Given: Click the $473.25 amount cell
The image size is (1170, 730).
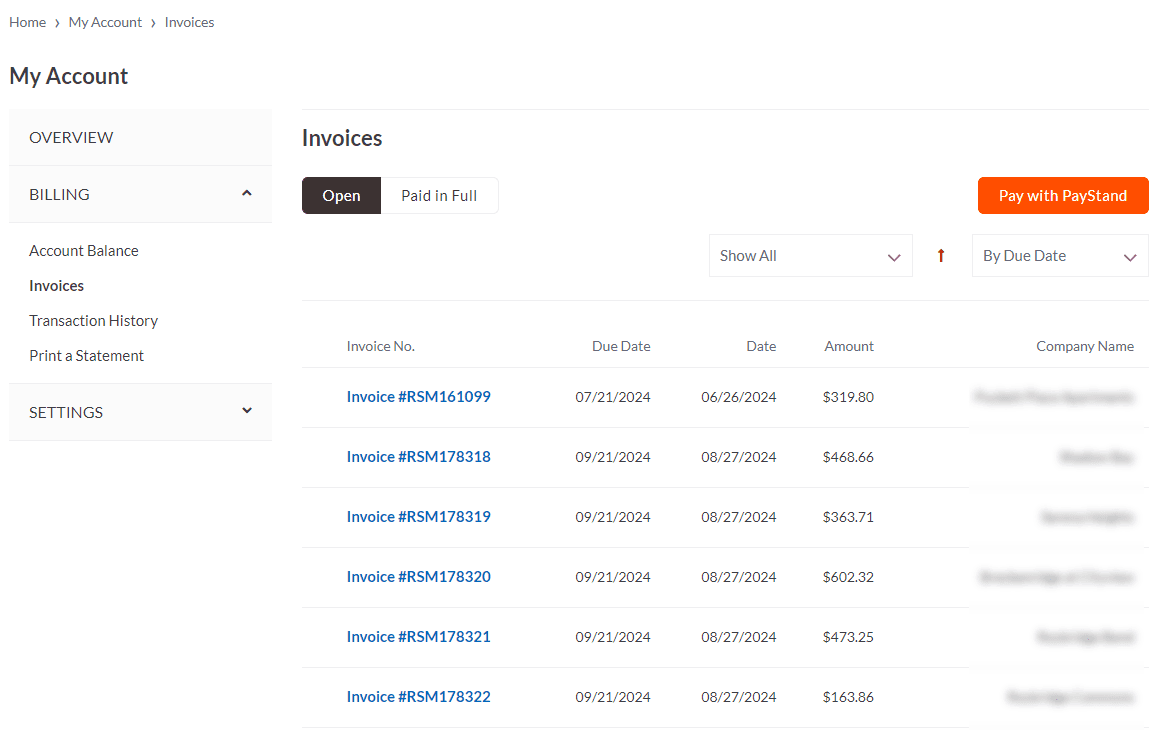Looking at the screenshot, I should tap(848, 637).
